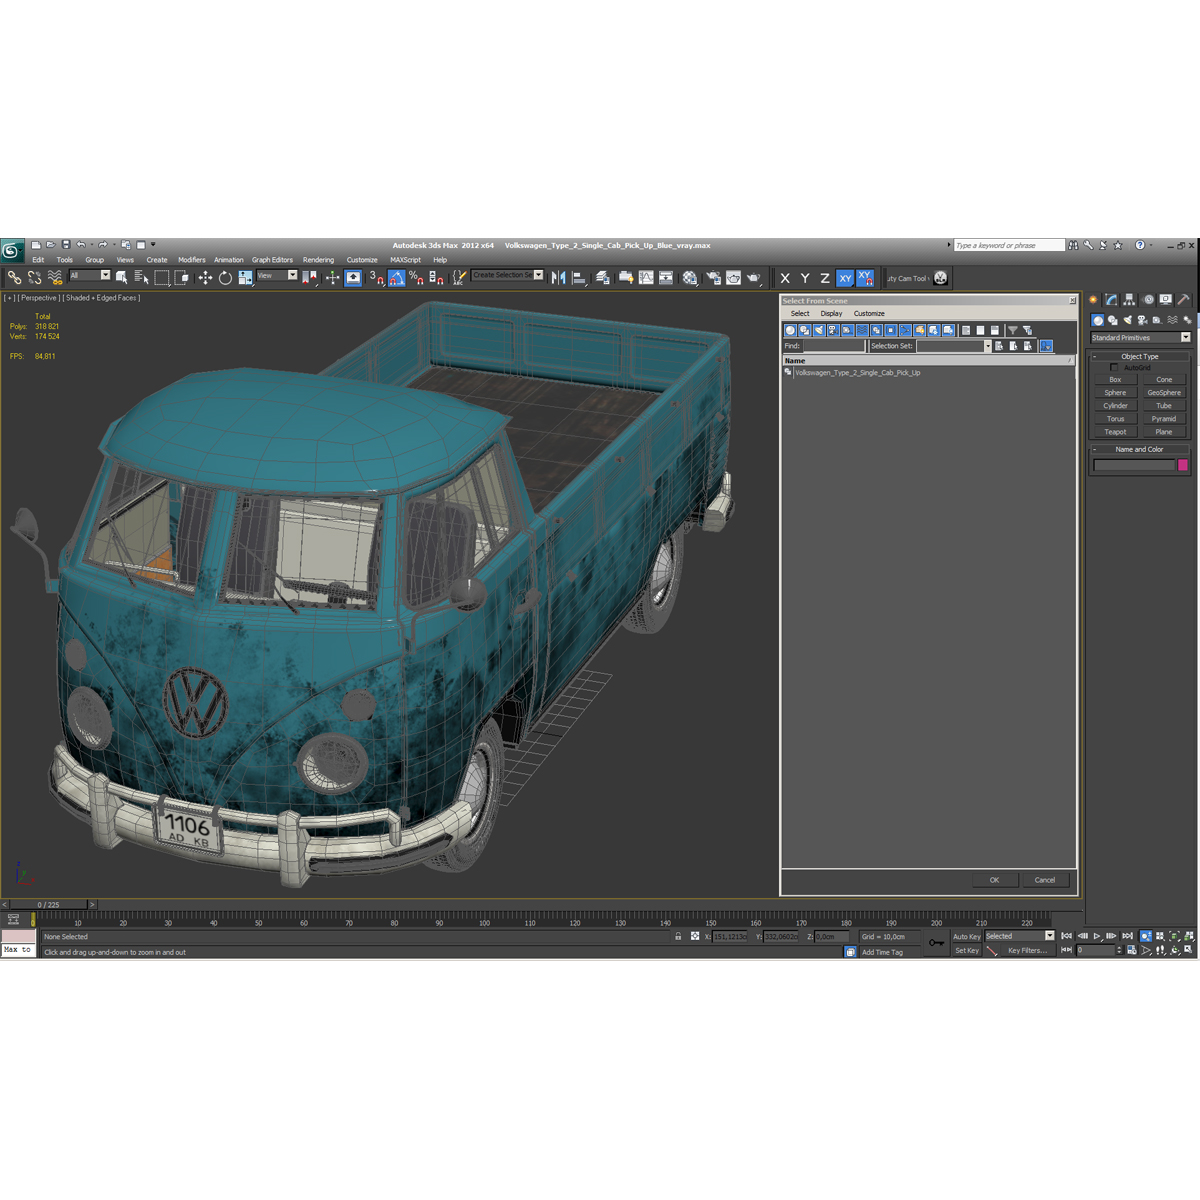Screen dimensions: 1200x1200
Task: Activate the Select and Rotate tool
Action: (x=225, y=278)
